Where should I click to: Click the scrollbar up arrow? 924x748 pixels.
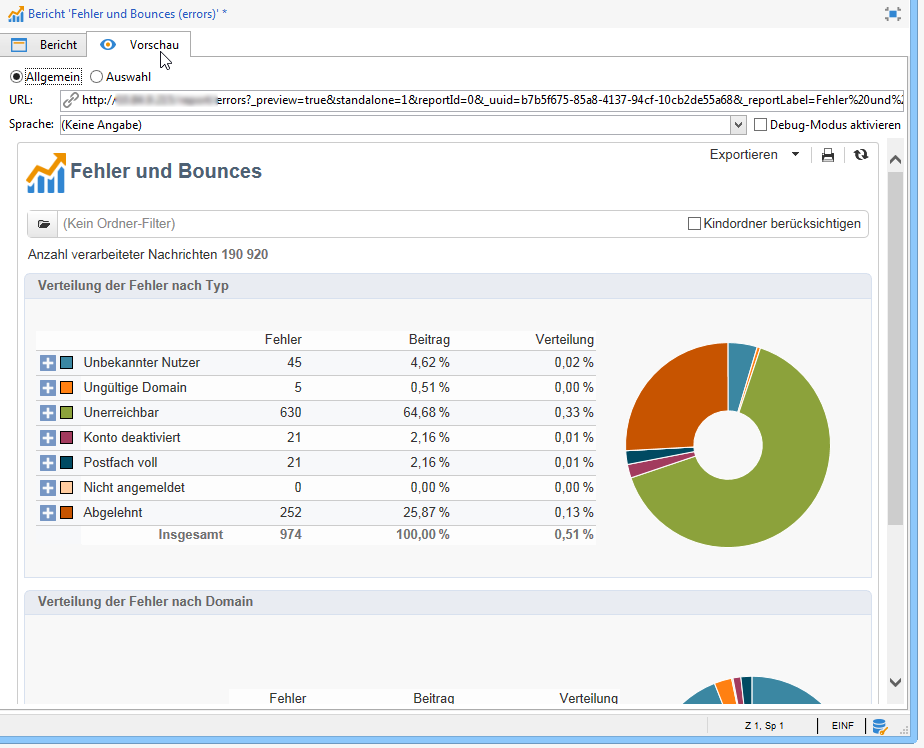tap(895, 160)
